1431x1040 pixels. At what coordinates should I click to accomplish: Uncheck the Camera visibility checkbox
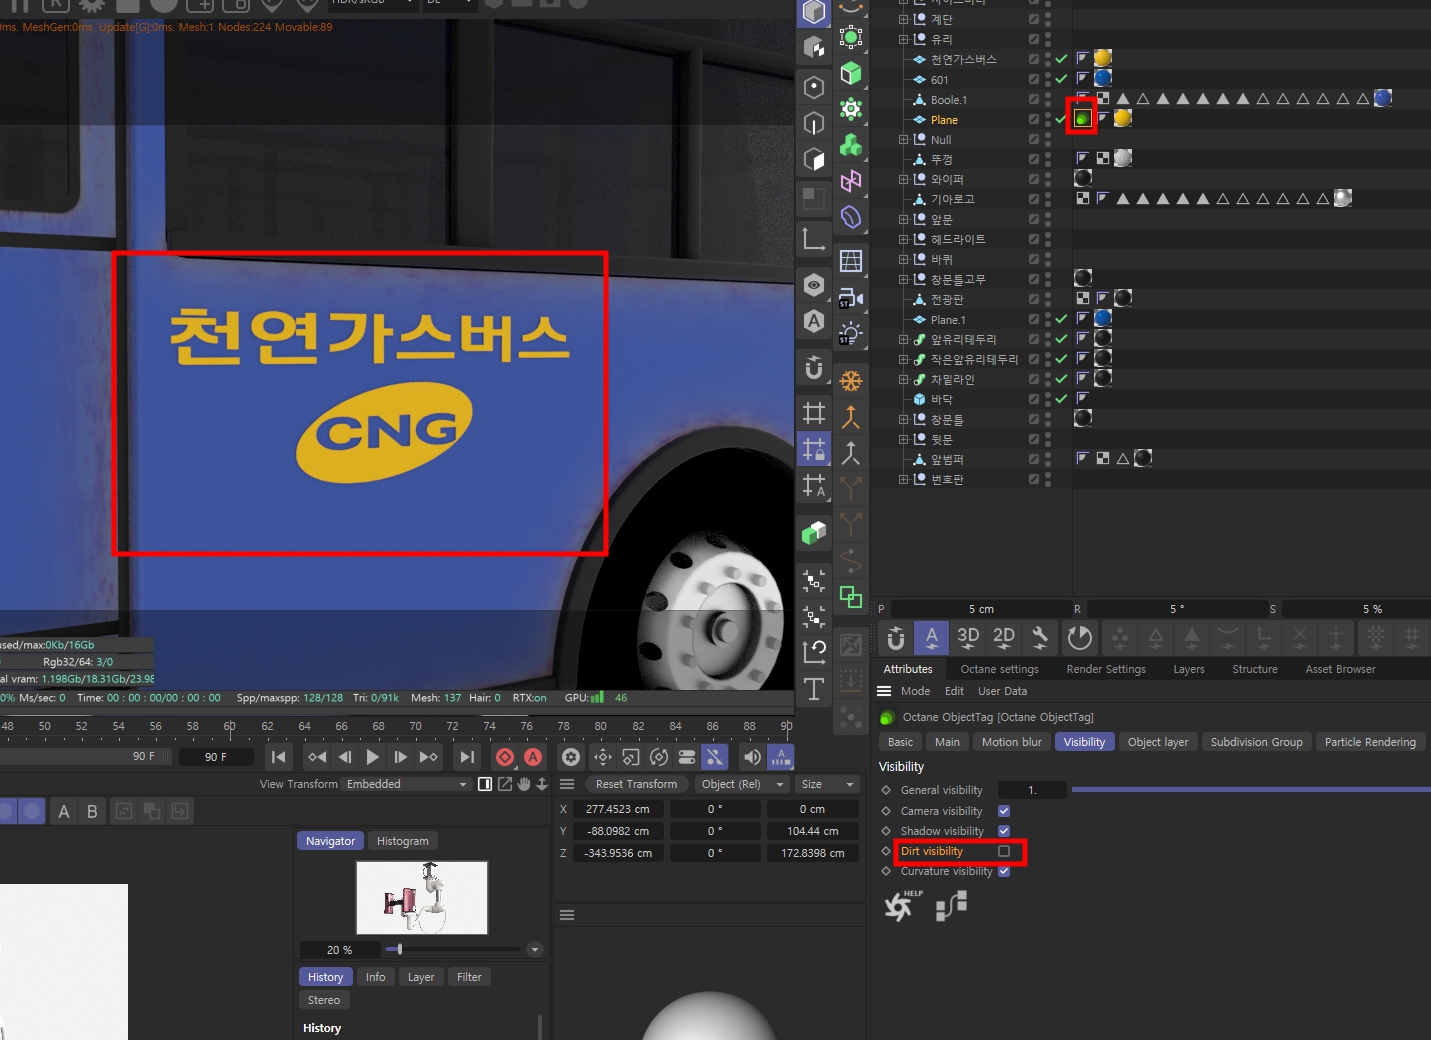click(1004, 811)
